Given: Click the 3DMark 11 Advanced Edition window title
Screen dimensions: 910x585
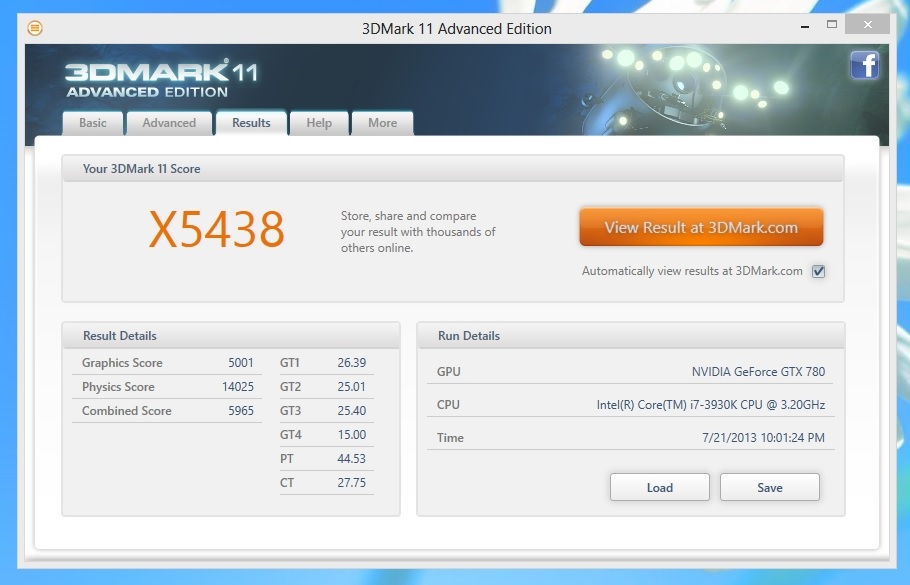Looking at the screenshot, I should tap(457, 28).
